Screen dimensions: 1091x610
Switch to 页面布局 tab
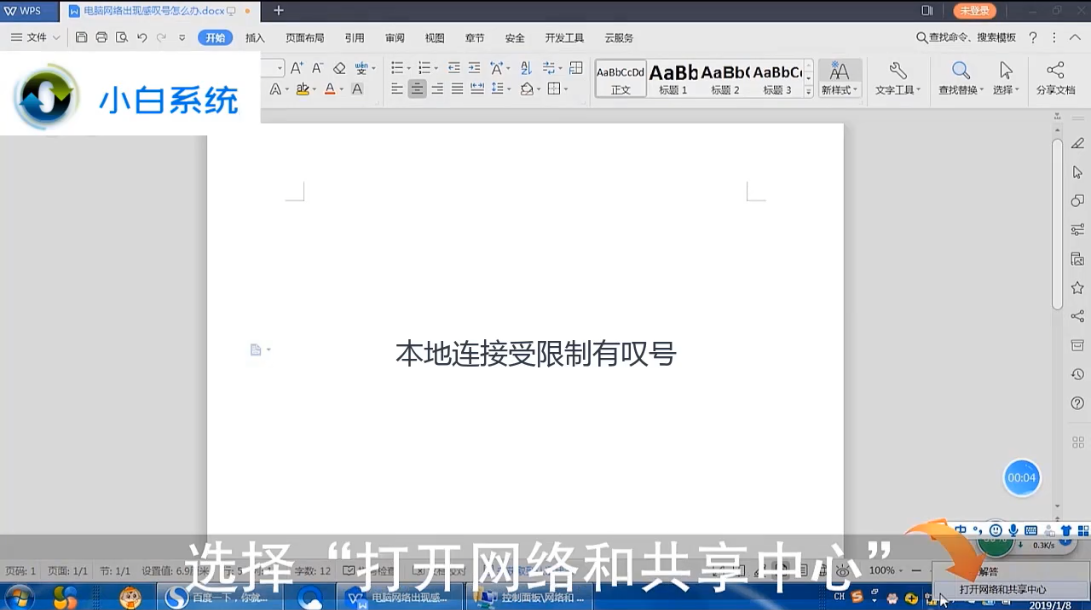point(305,38)
